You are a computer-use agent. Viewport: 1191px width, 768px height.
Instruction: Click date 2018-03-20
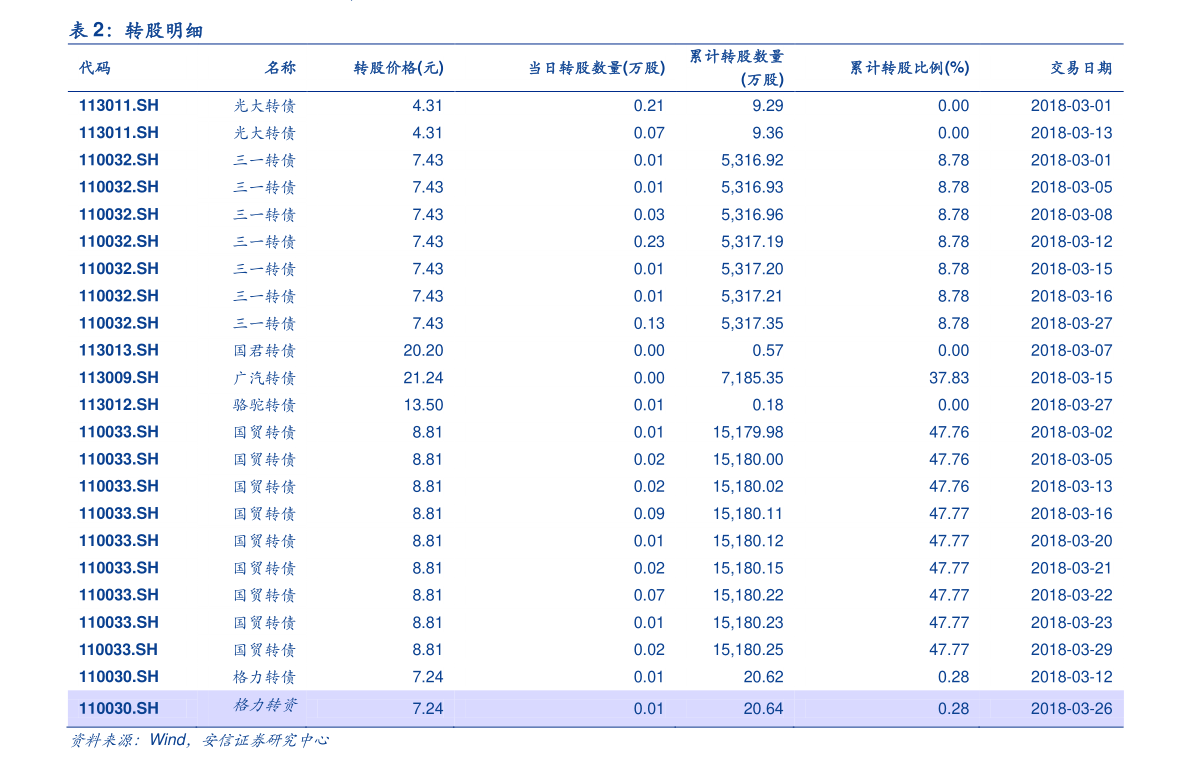(x=1071, y=541)
